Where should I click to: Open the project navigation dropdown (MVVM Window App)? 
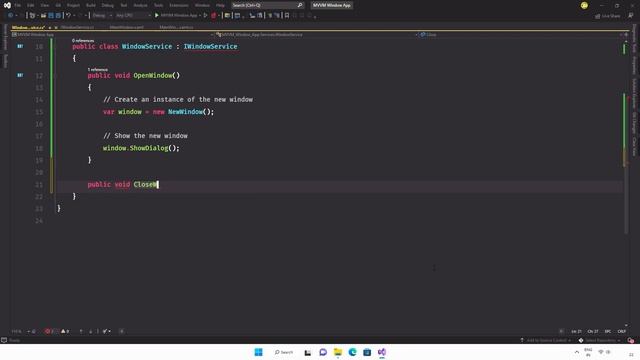113,35
